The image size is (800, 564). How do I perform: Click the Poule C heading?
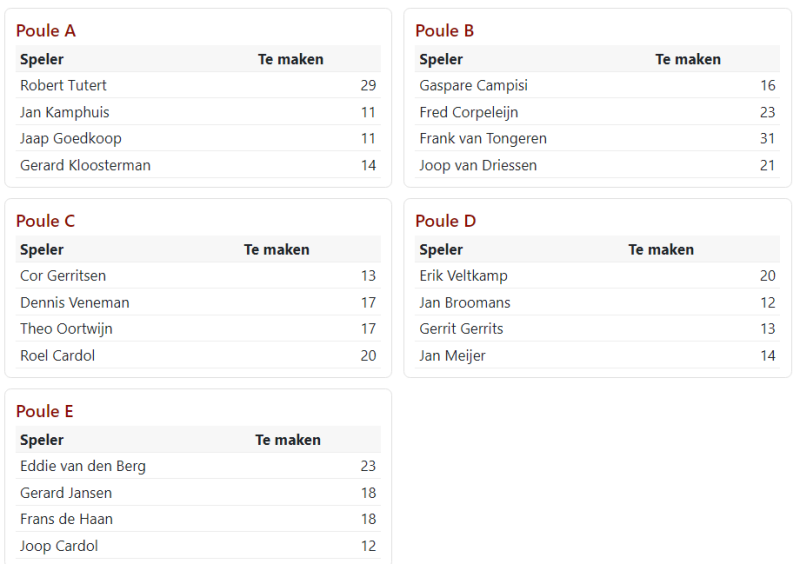click(46, 221)
